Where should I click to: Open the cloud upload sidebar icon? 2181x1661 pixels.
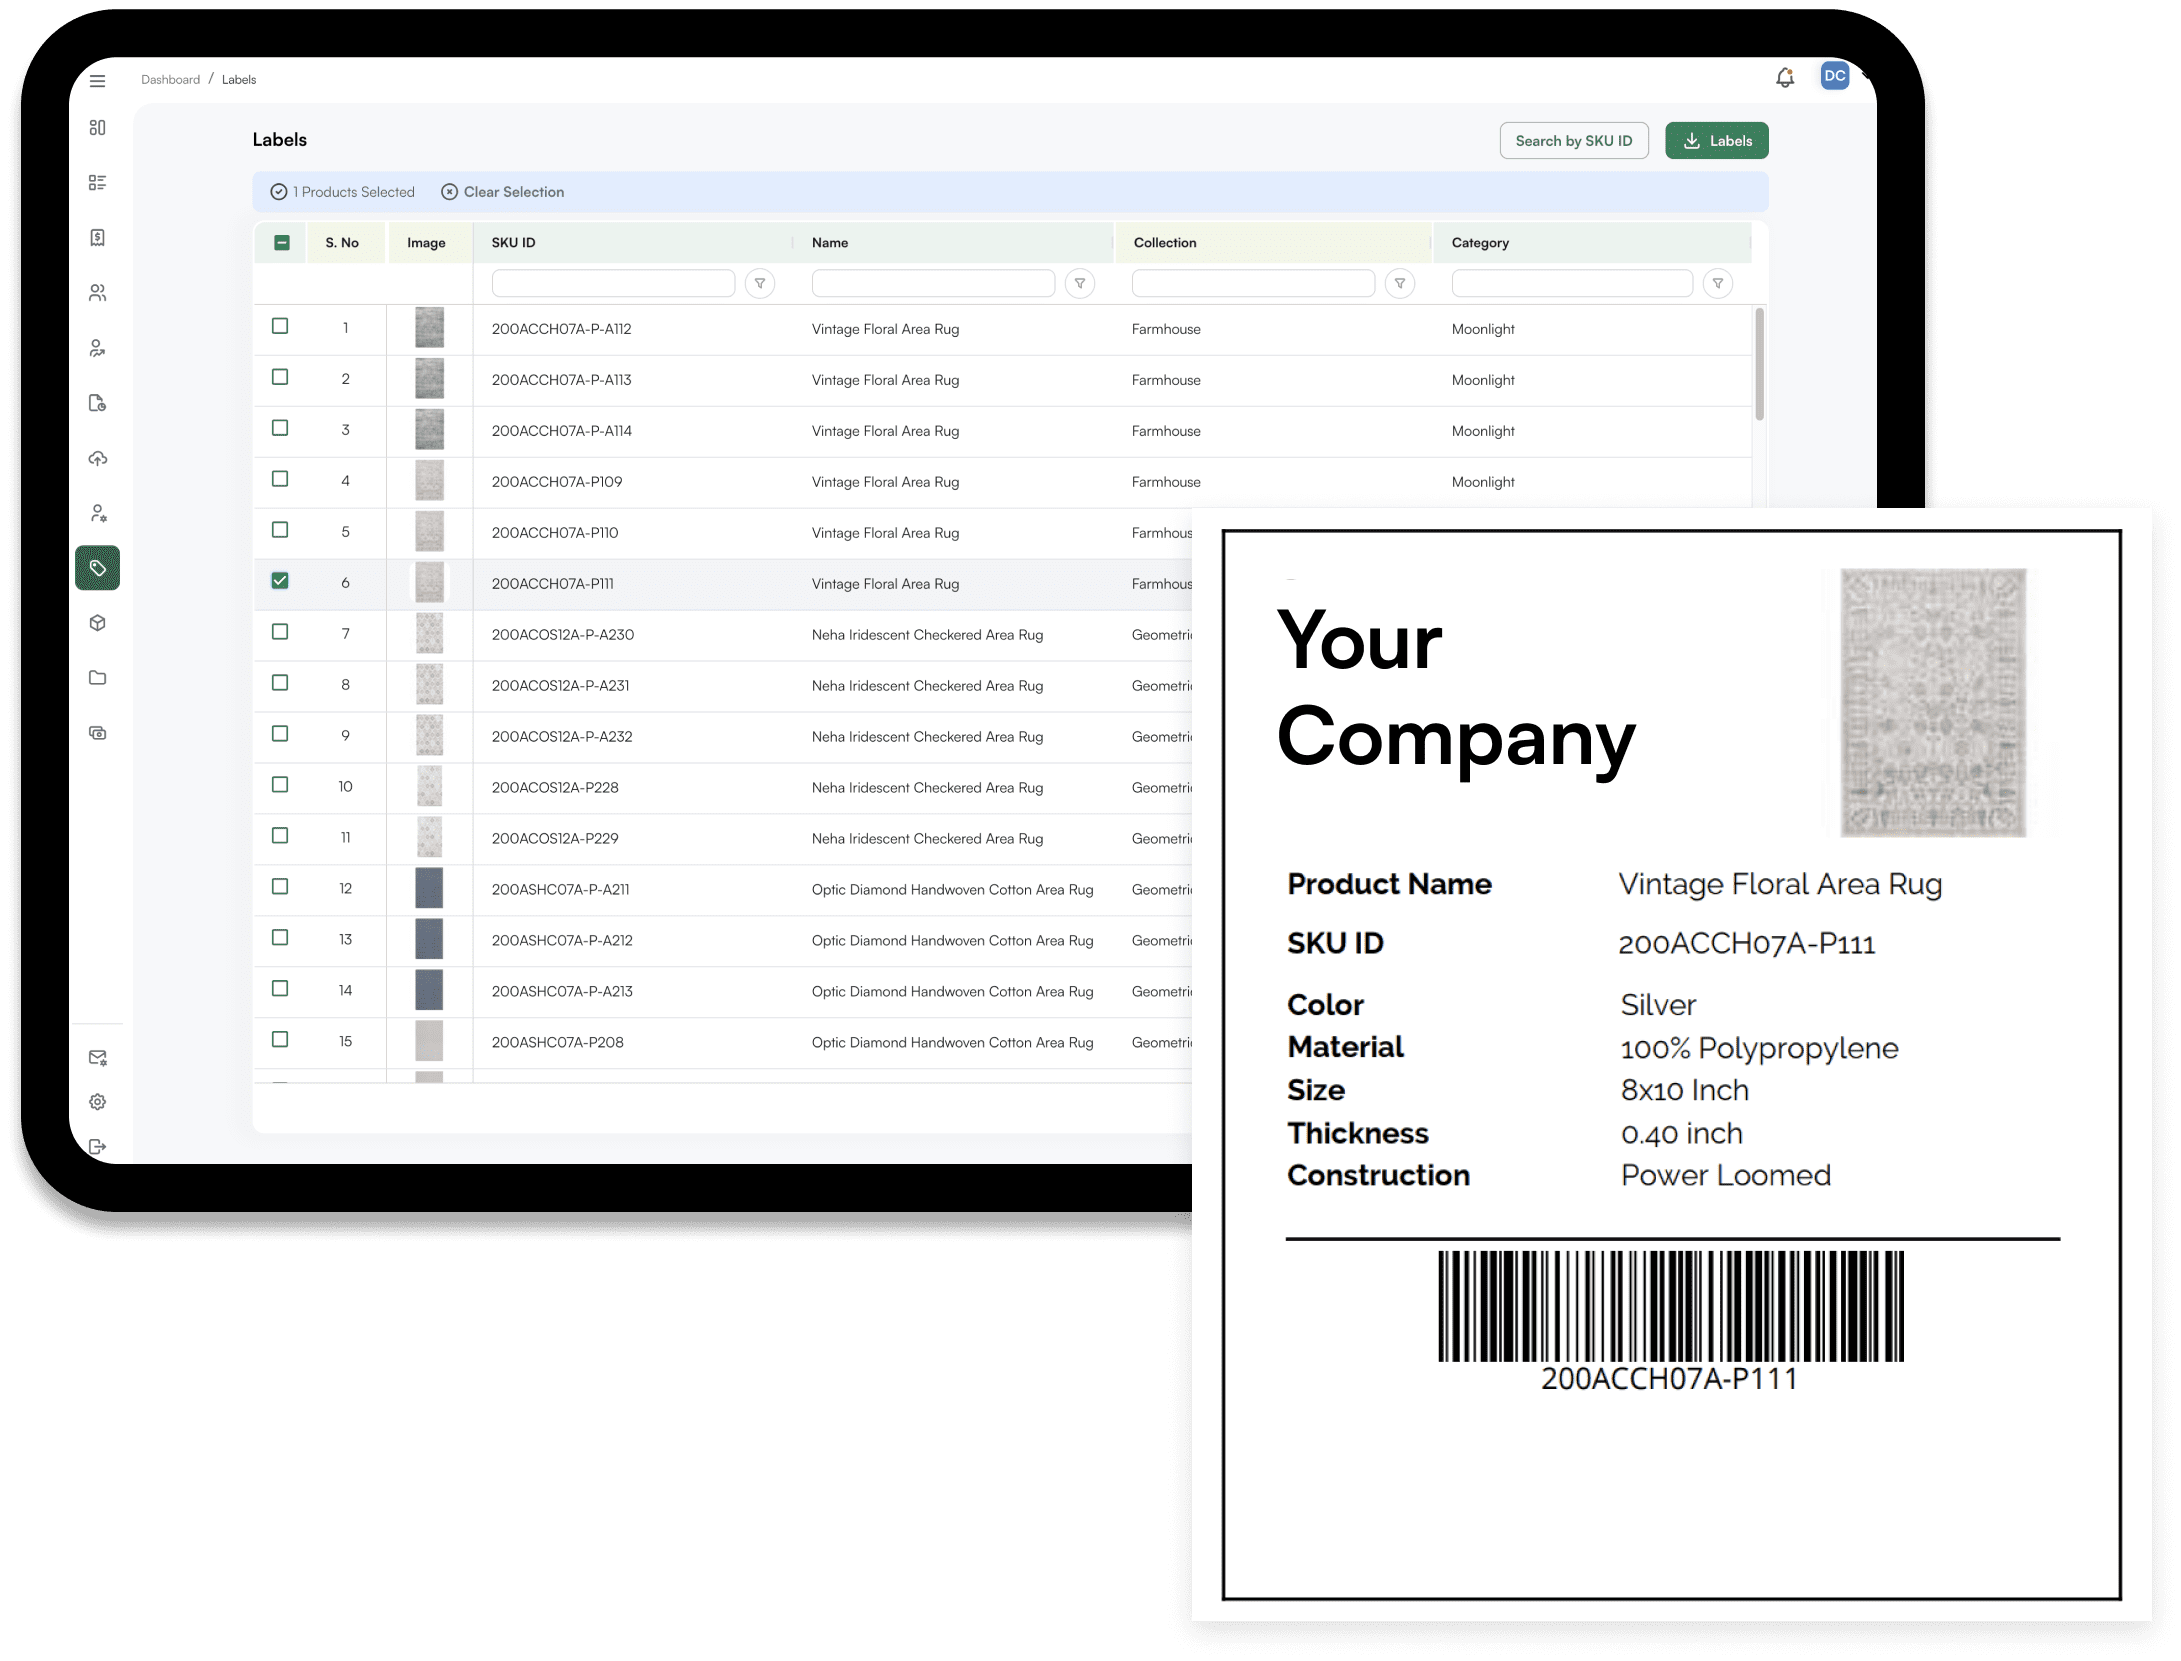[97, 458]
